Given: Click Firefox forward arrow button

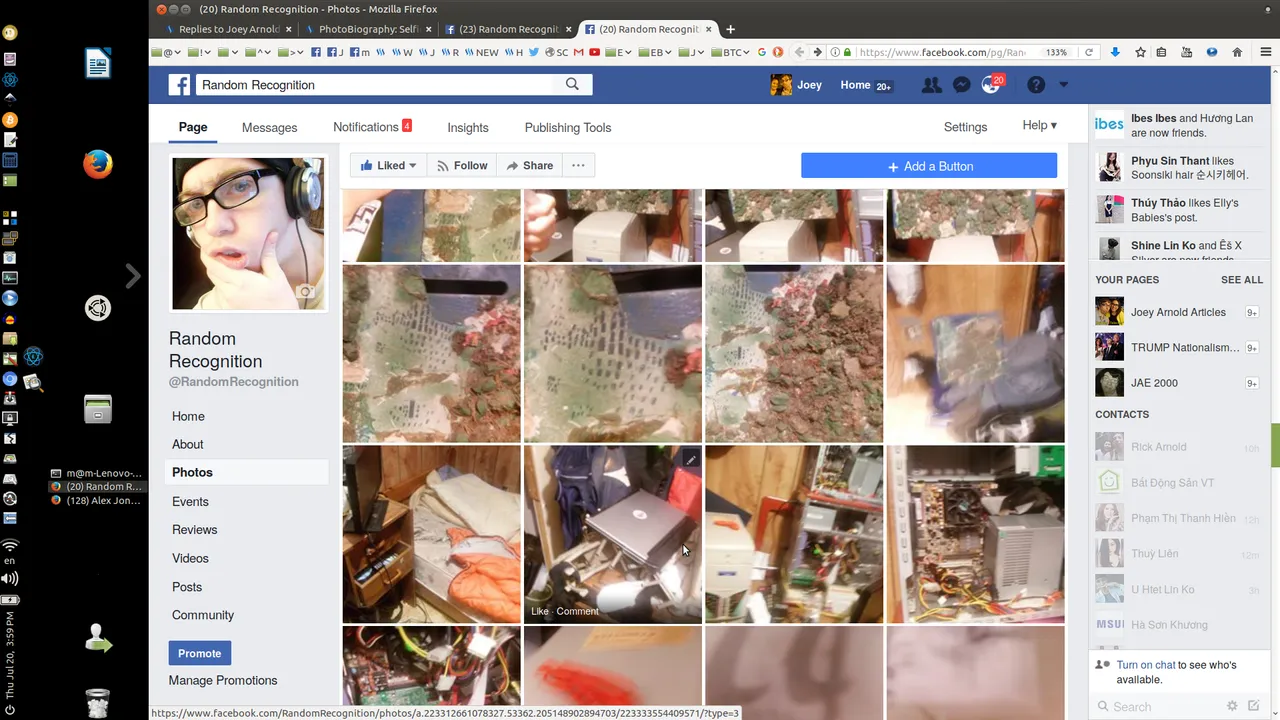Looking at the screenshot, I should click(817, 52).
